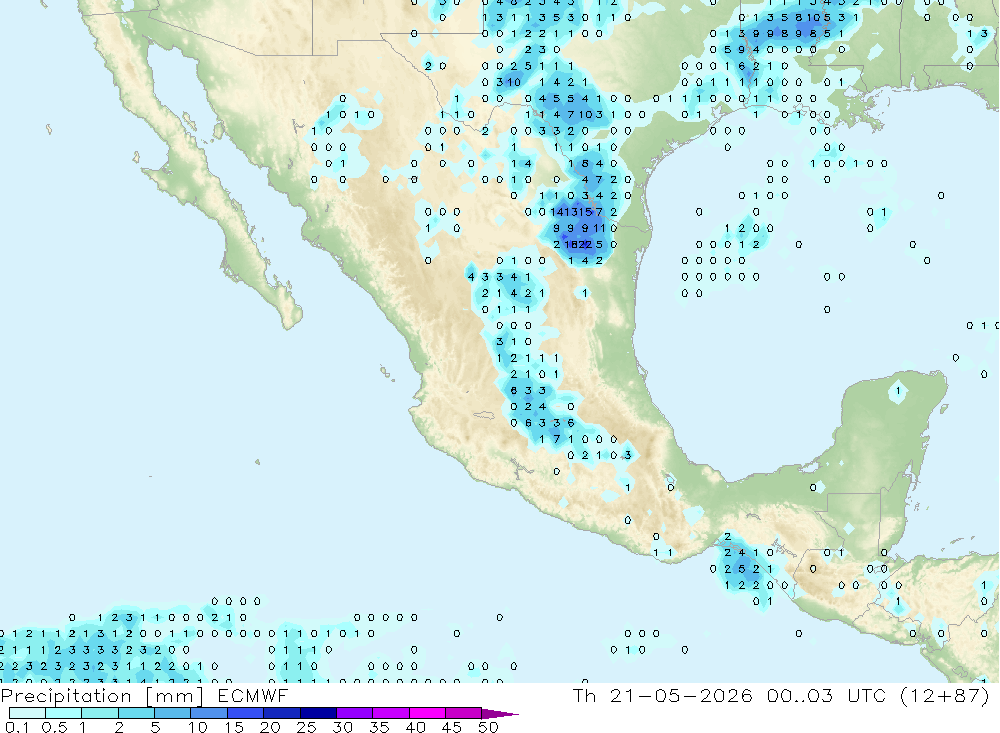Image resolution: width=1000 pixels, height=733 pixels.
Task: Click the '9 9 9 11 0' value row
Action: (585, 228)
